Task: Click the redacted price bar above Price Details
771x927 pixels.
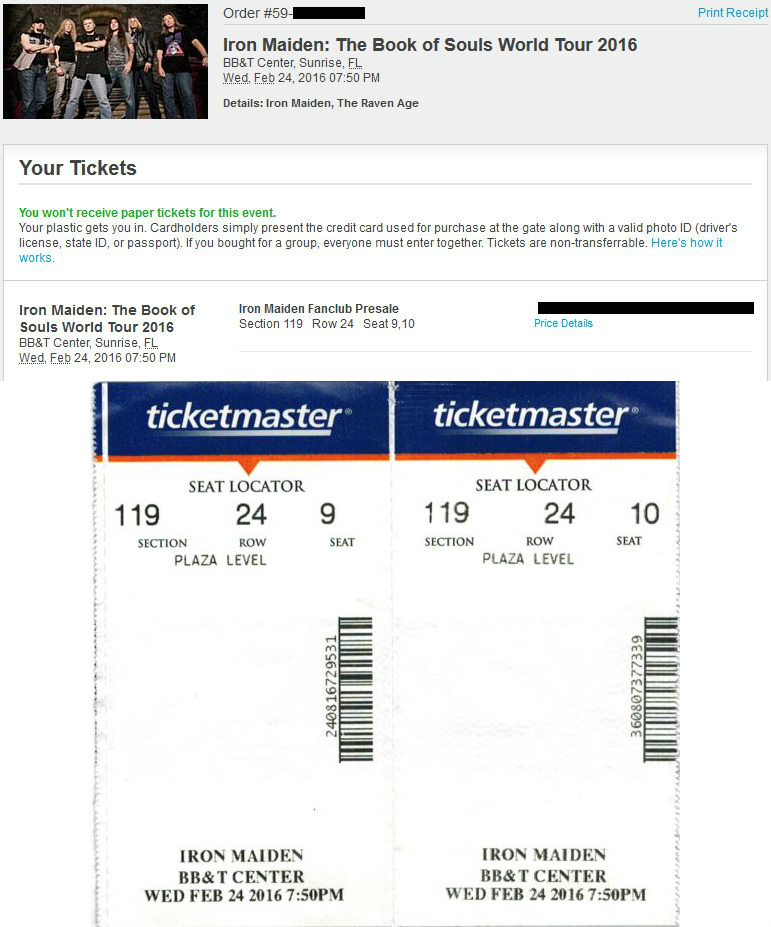Action: [646, 307]
